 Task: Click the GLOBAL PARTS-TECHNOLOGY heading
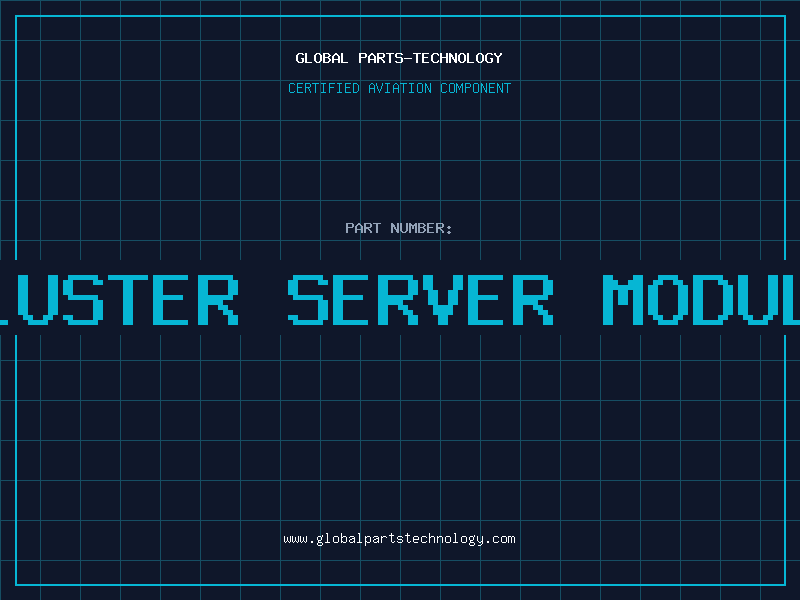[399, 58]
